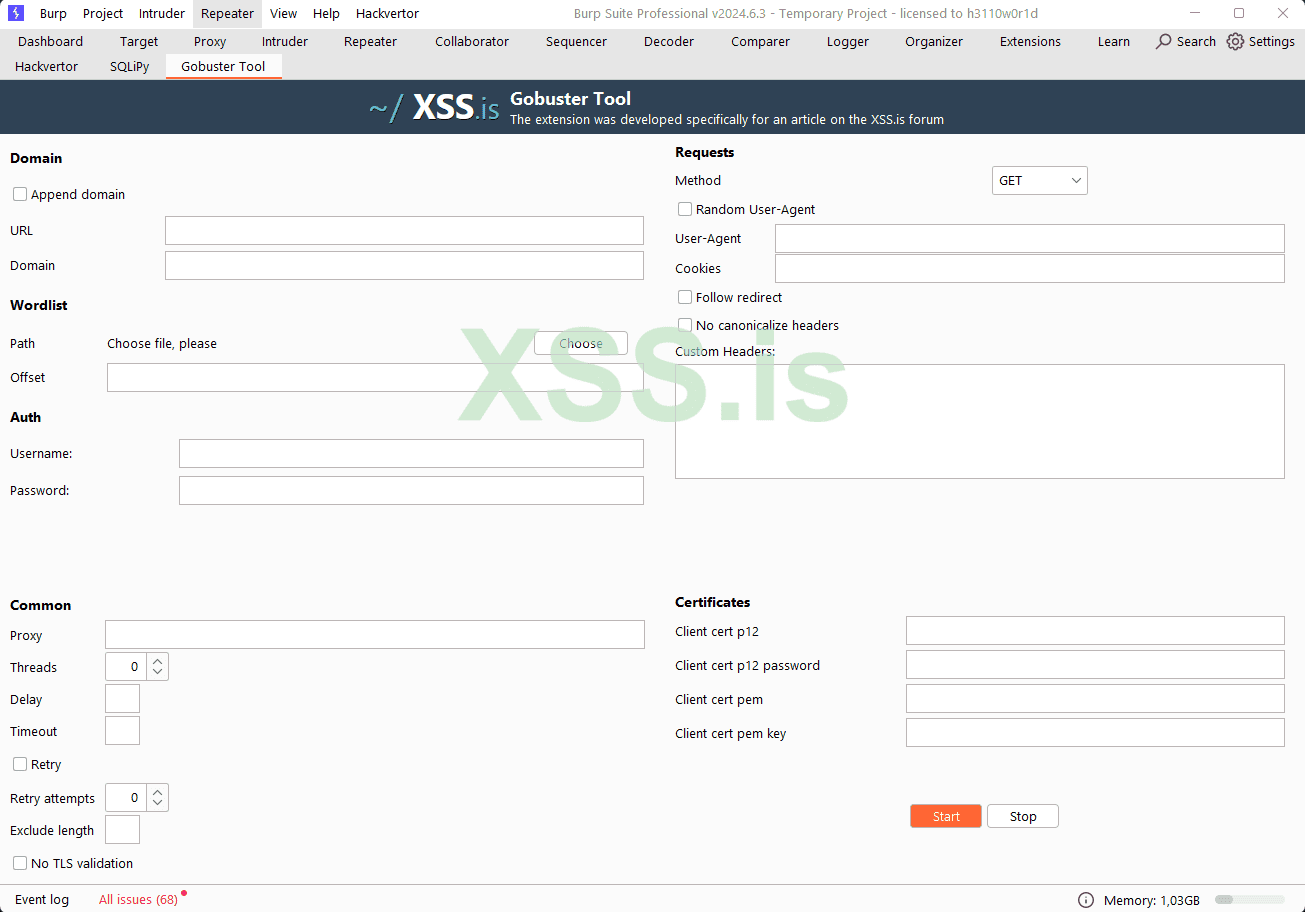Open the Collaborator tab
Image resolution: width=1305 pixels, height=912 pixels.
point(472,41)
